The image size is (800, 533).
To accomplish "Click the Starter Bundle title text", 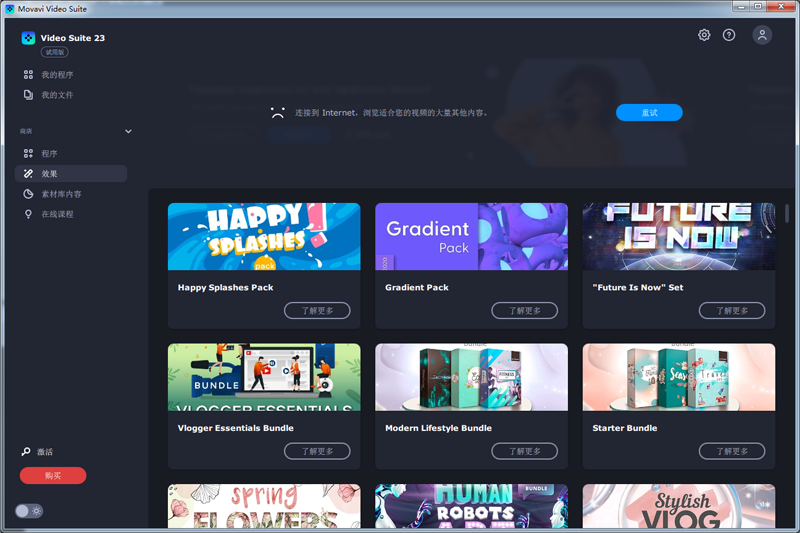I will pyautogui.click(x=624, y=428).
